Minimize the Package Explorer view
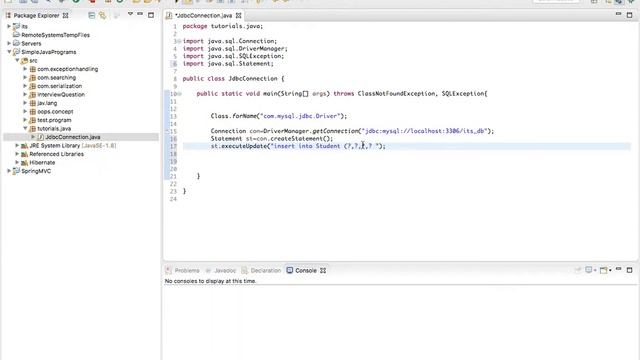 140,14
